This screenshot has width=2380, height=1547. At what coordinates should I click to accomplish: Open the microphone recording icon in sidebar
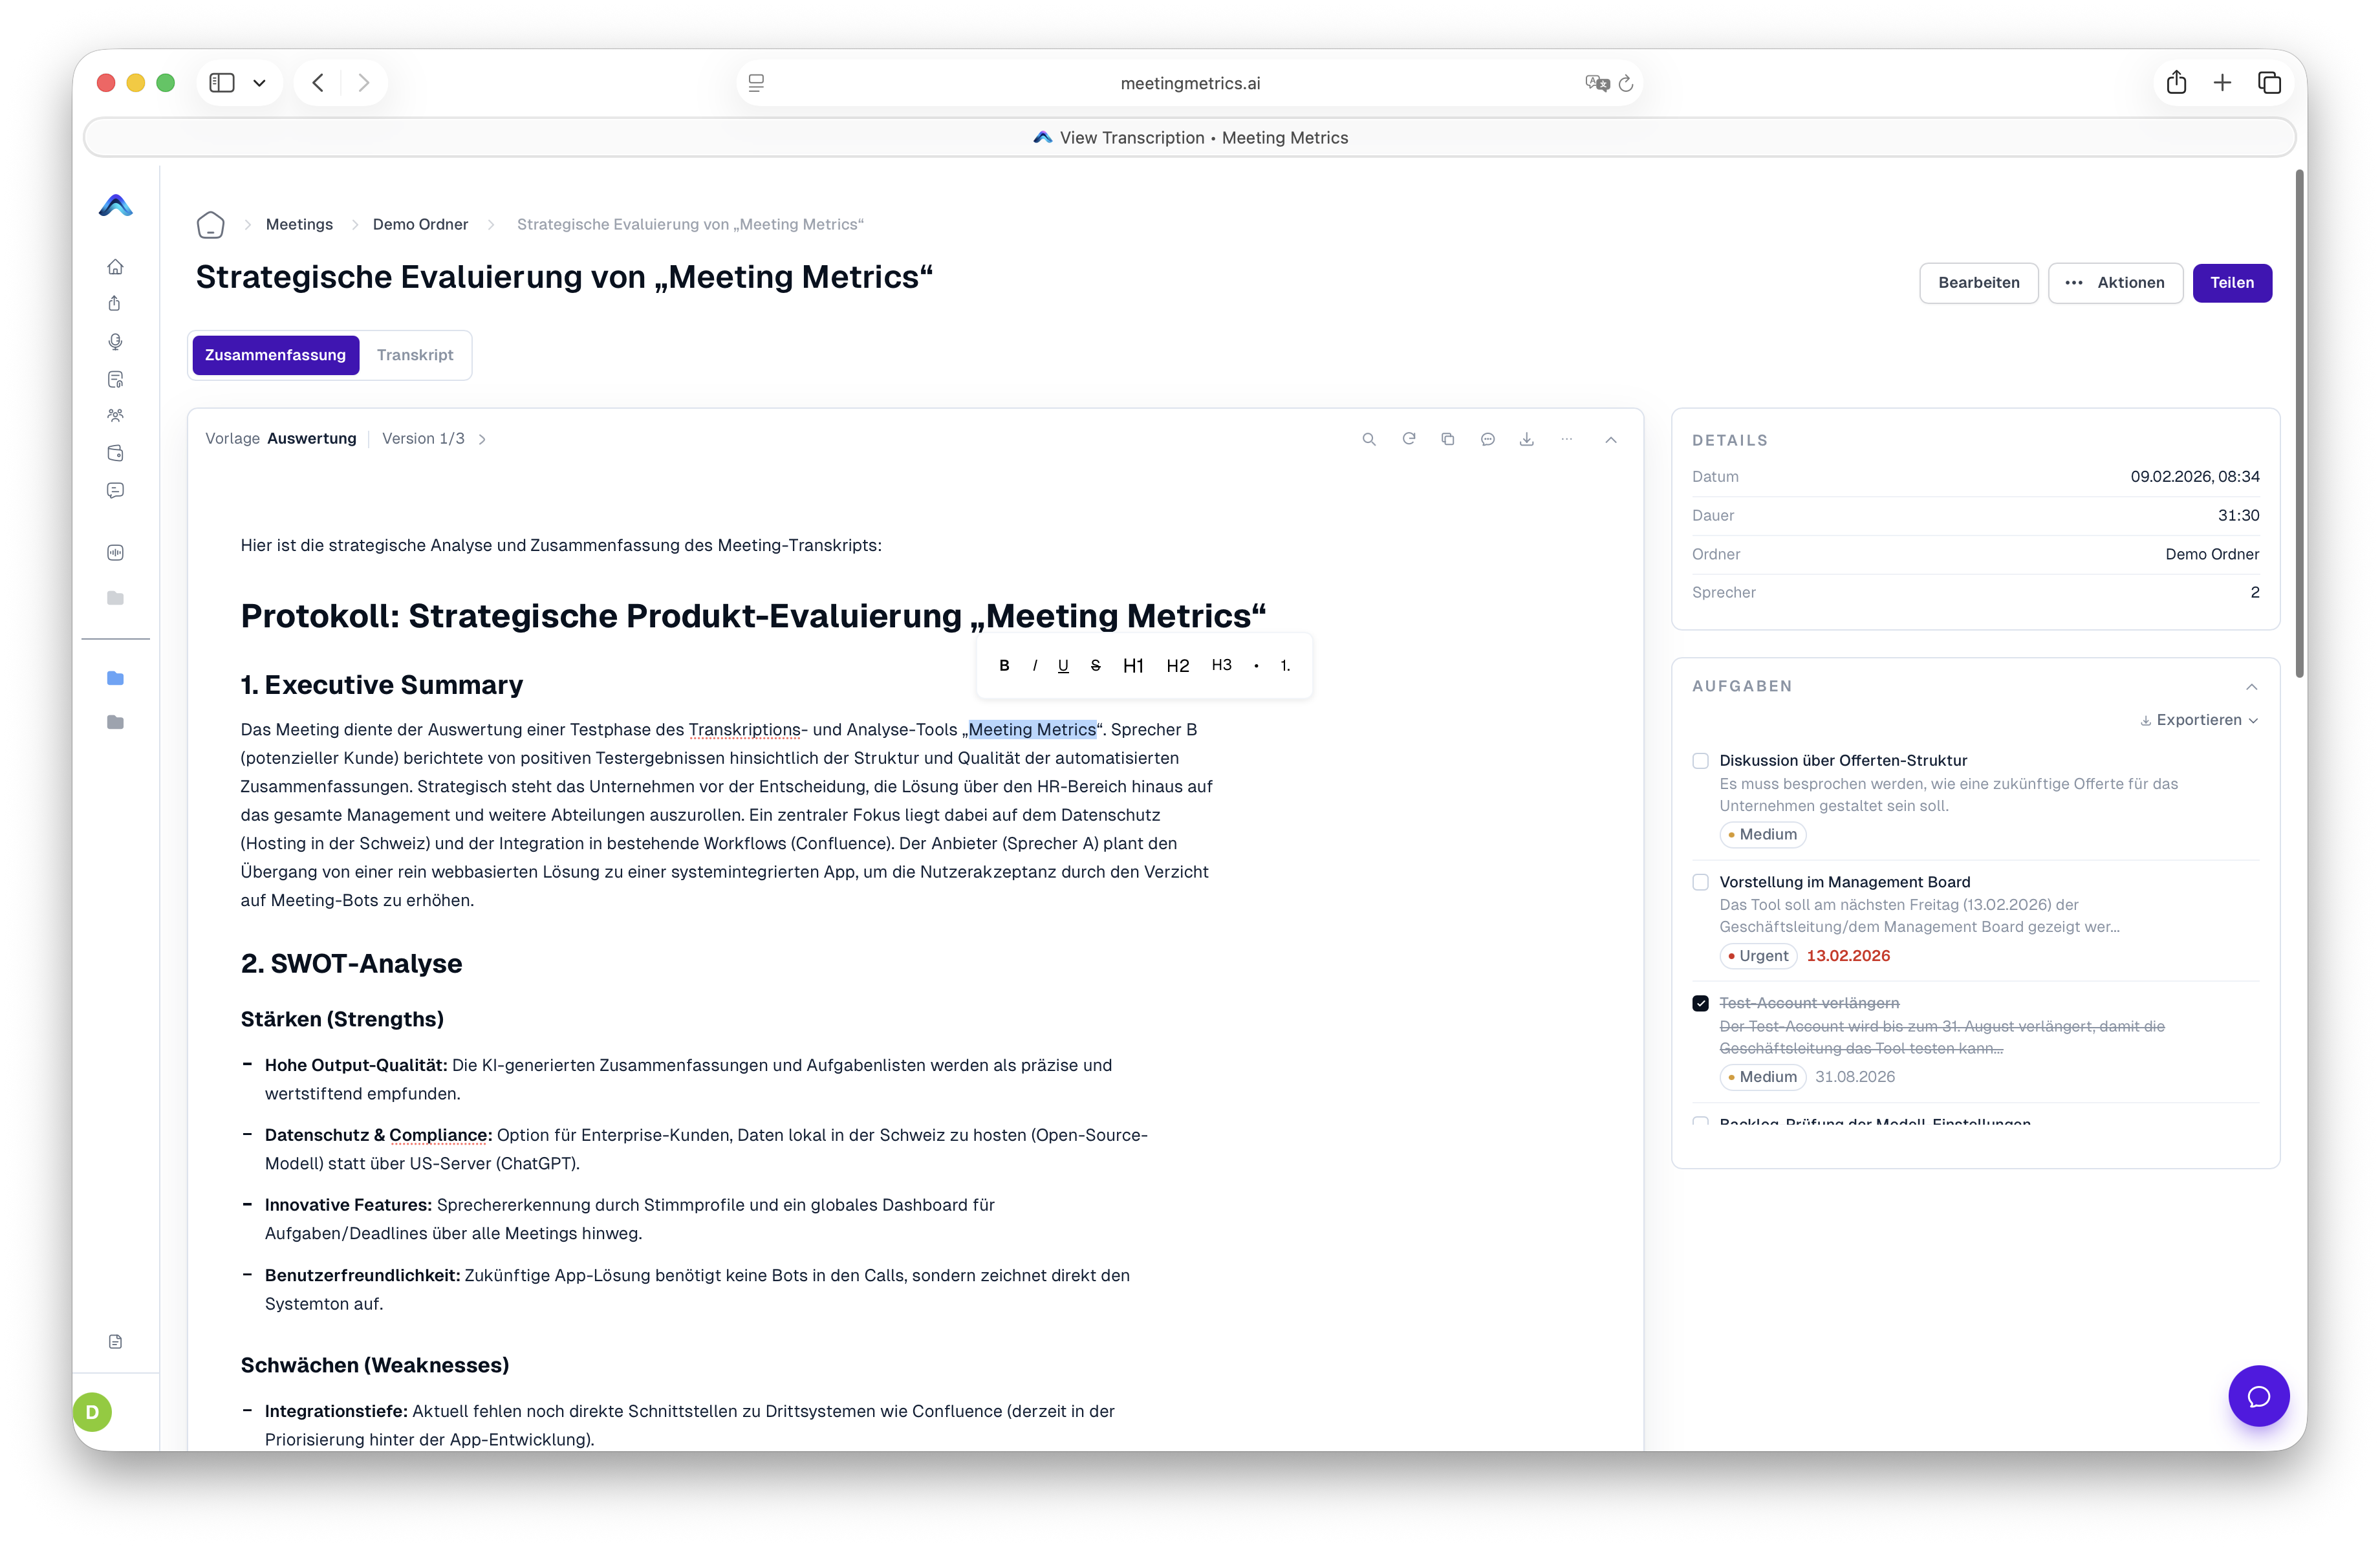pyautogui.click(x=116, y=342)
